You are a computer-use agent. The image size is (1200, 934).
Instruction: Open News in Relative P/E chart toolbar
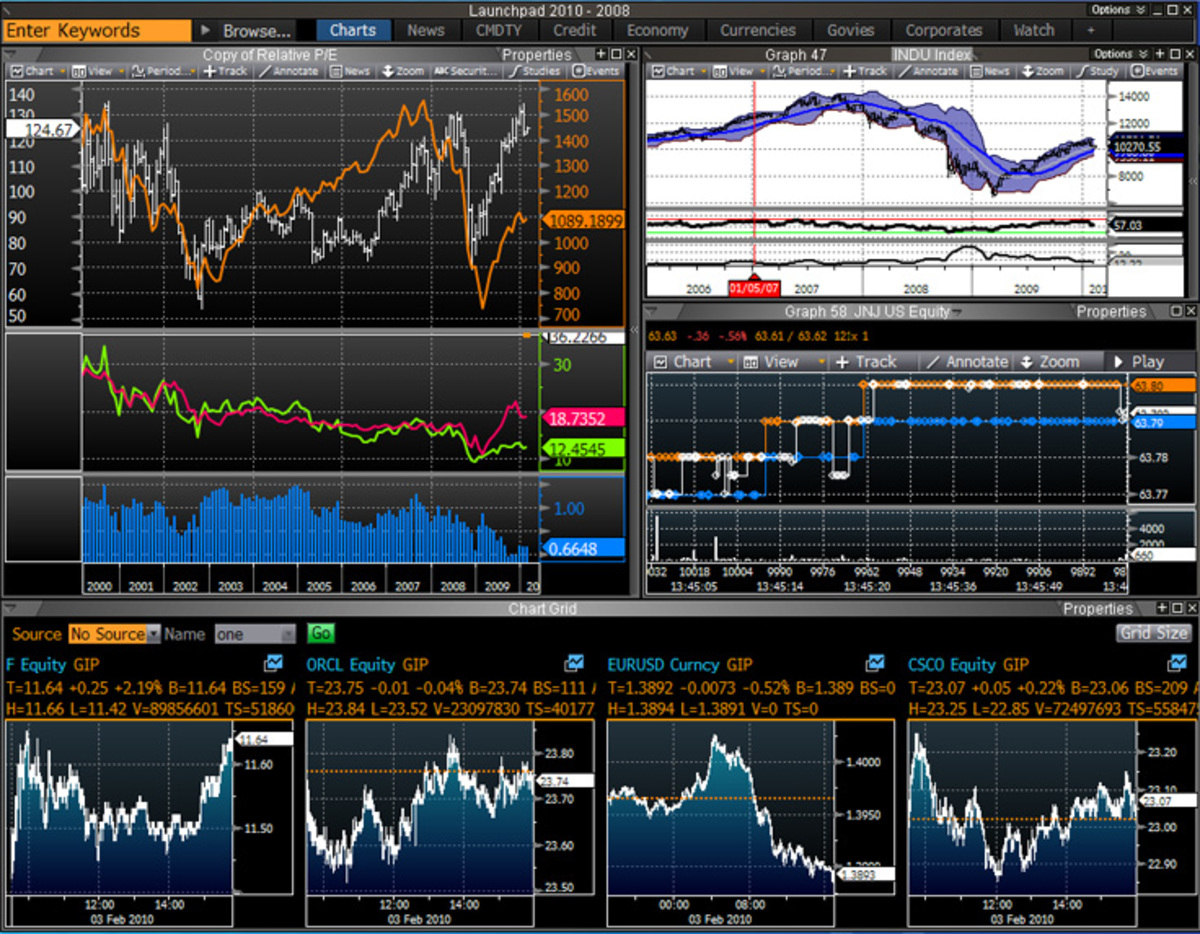click(350, 71)
